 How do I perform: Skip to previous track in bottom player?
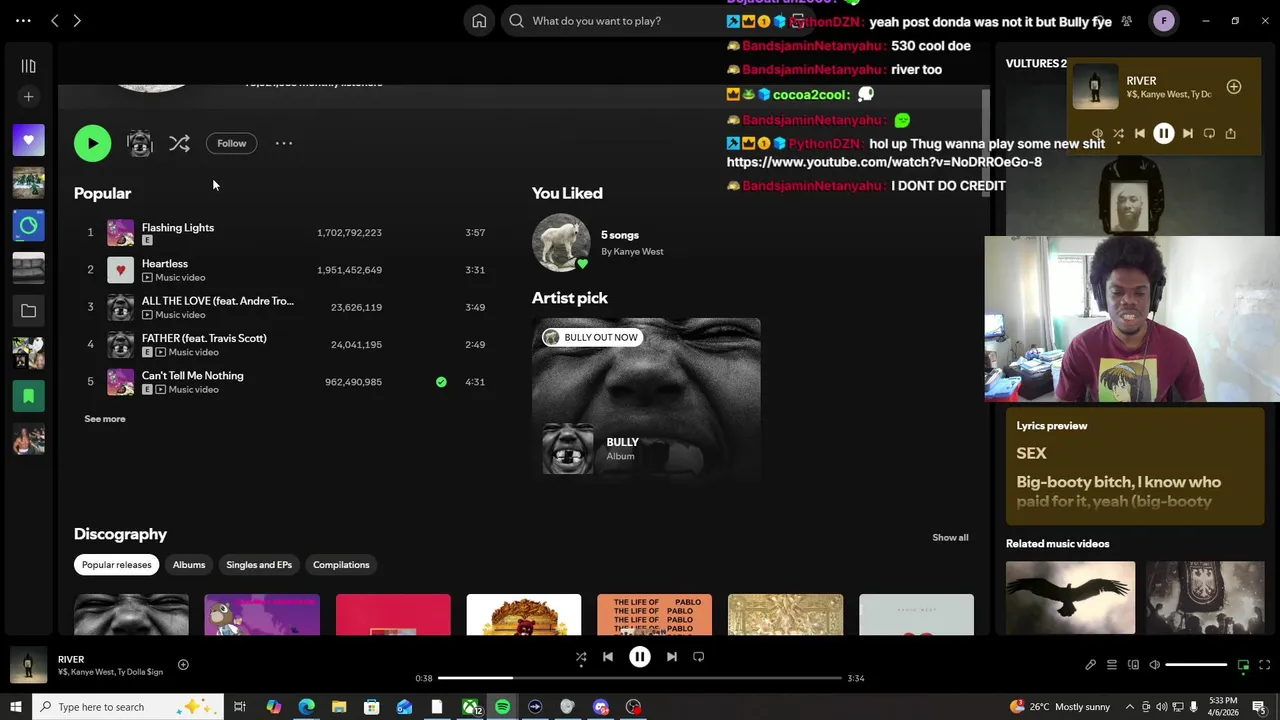click(x=607, y=657)
